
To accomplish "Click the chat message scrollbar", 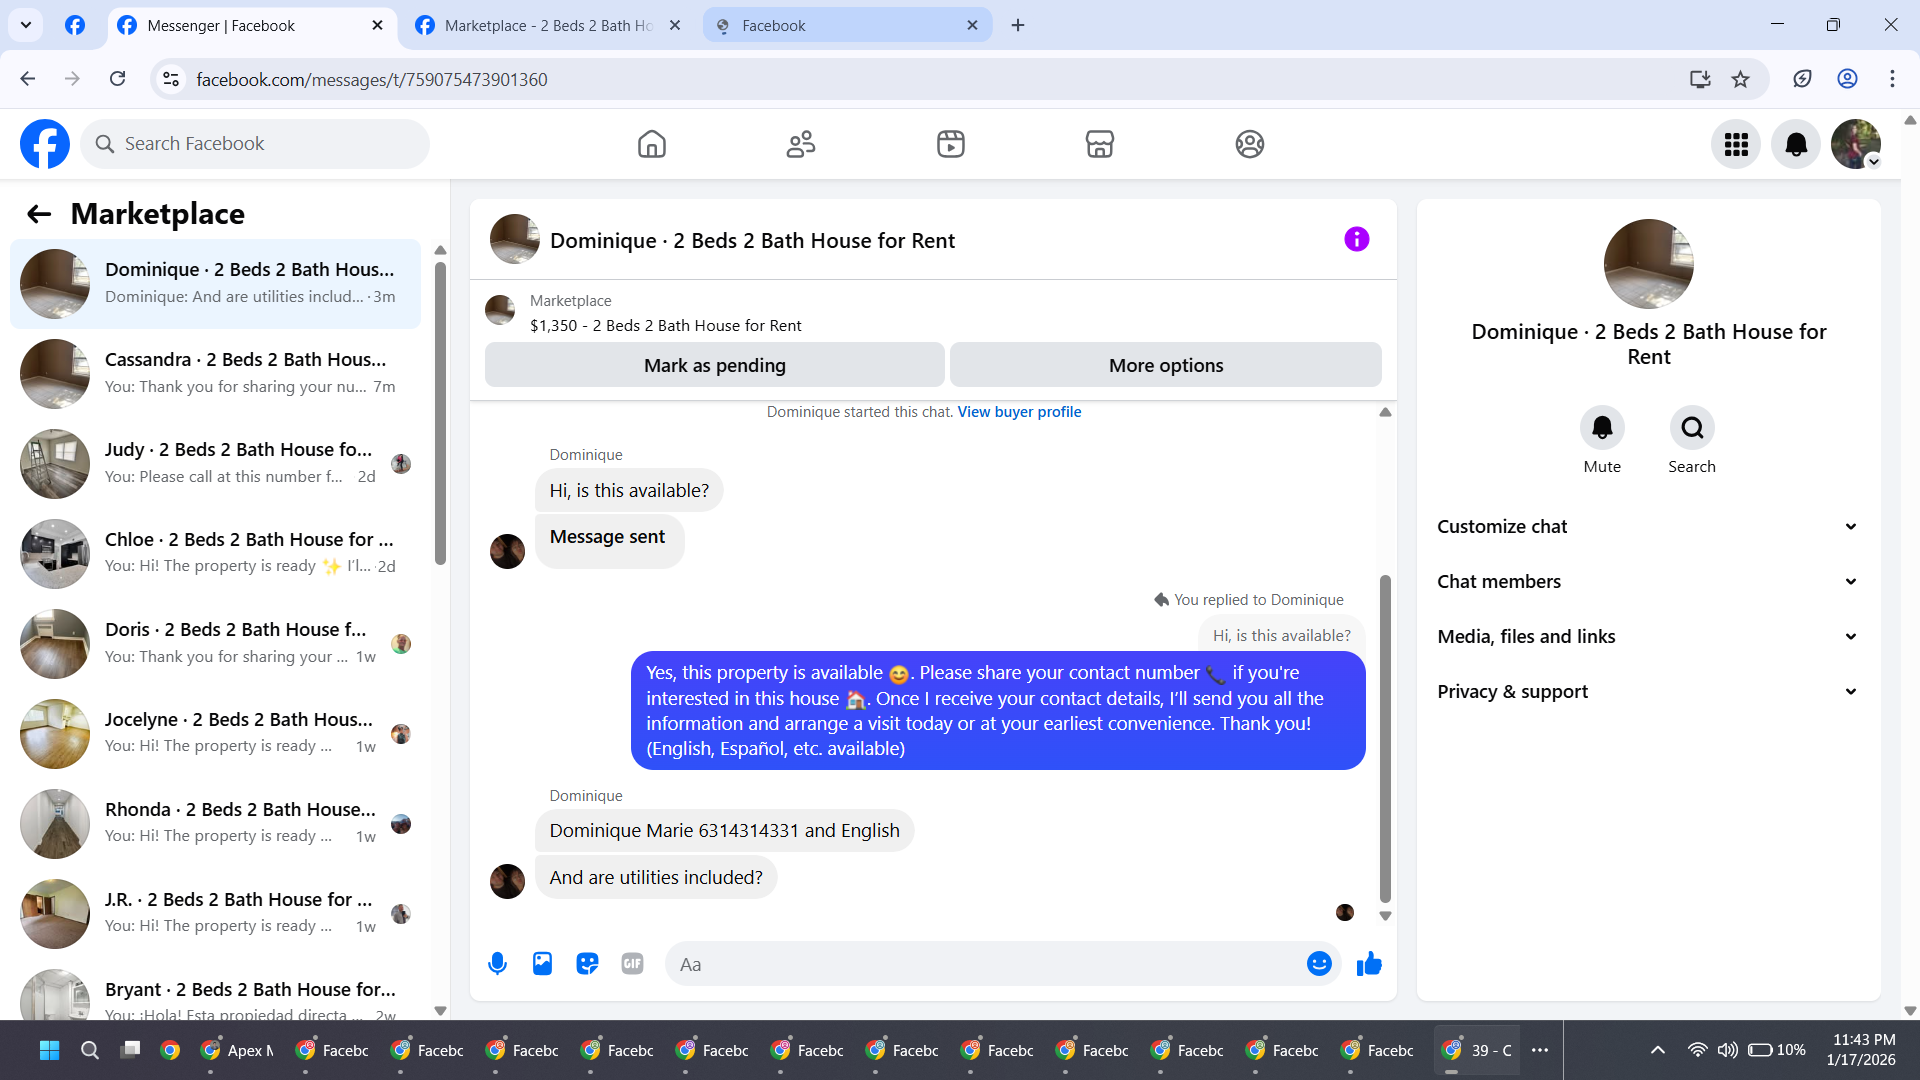I will tap(1385, 740).
